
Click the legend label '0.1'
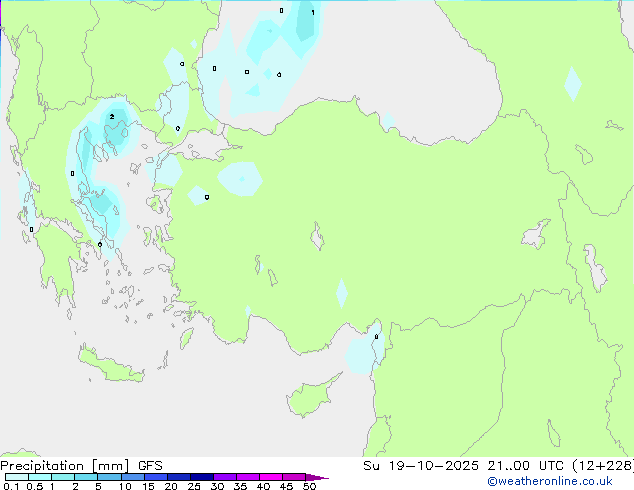coord(11,486)
